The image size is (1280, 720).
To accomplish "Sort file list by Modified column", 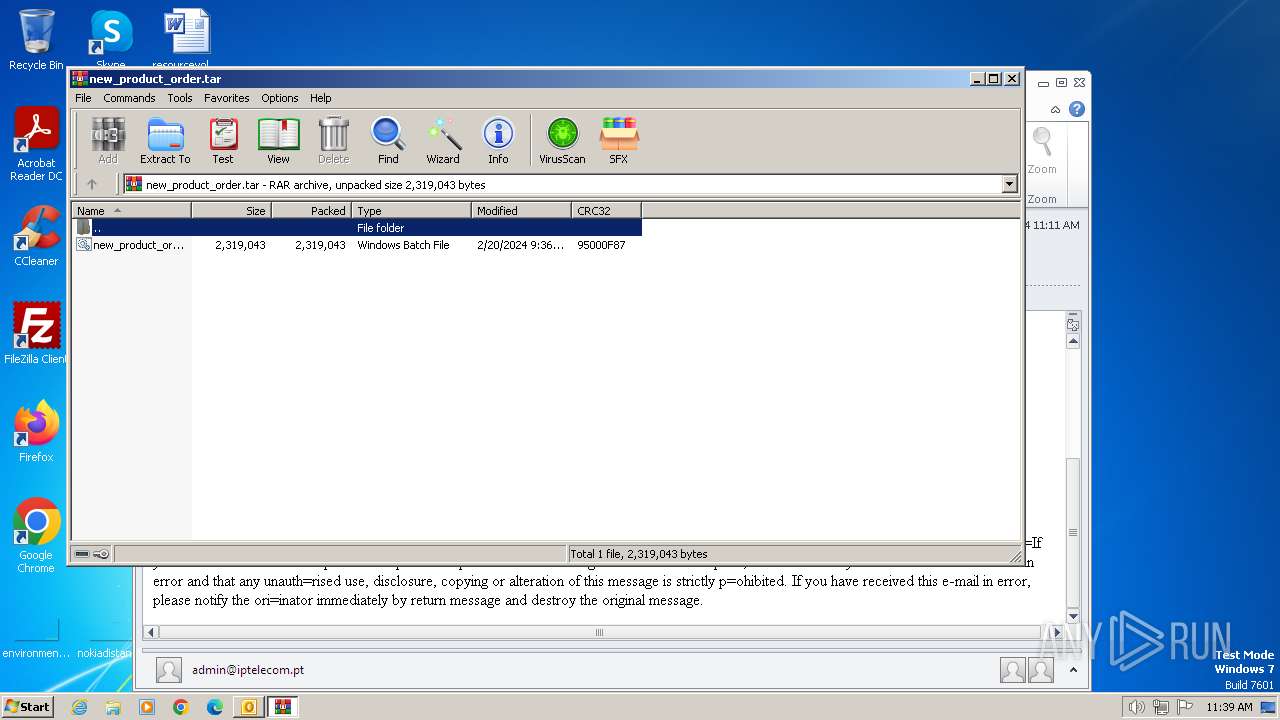I will [x=521, y=210].
